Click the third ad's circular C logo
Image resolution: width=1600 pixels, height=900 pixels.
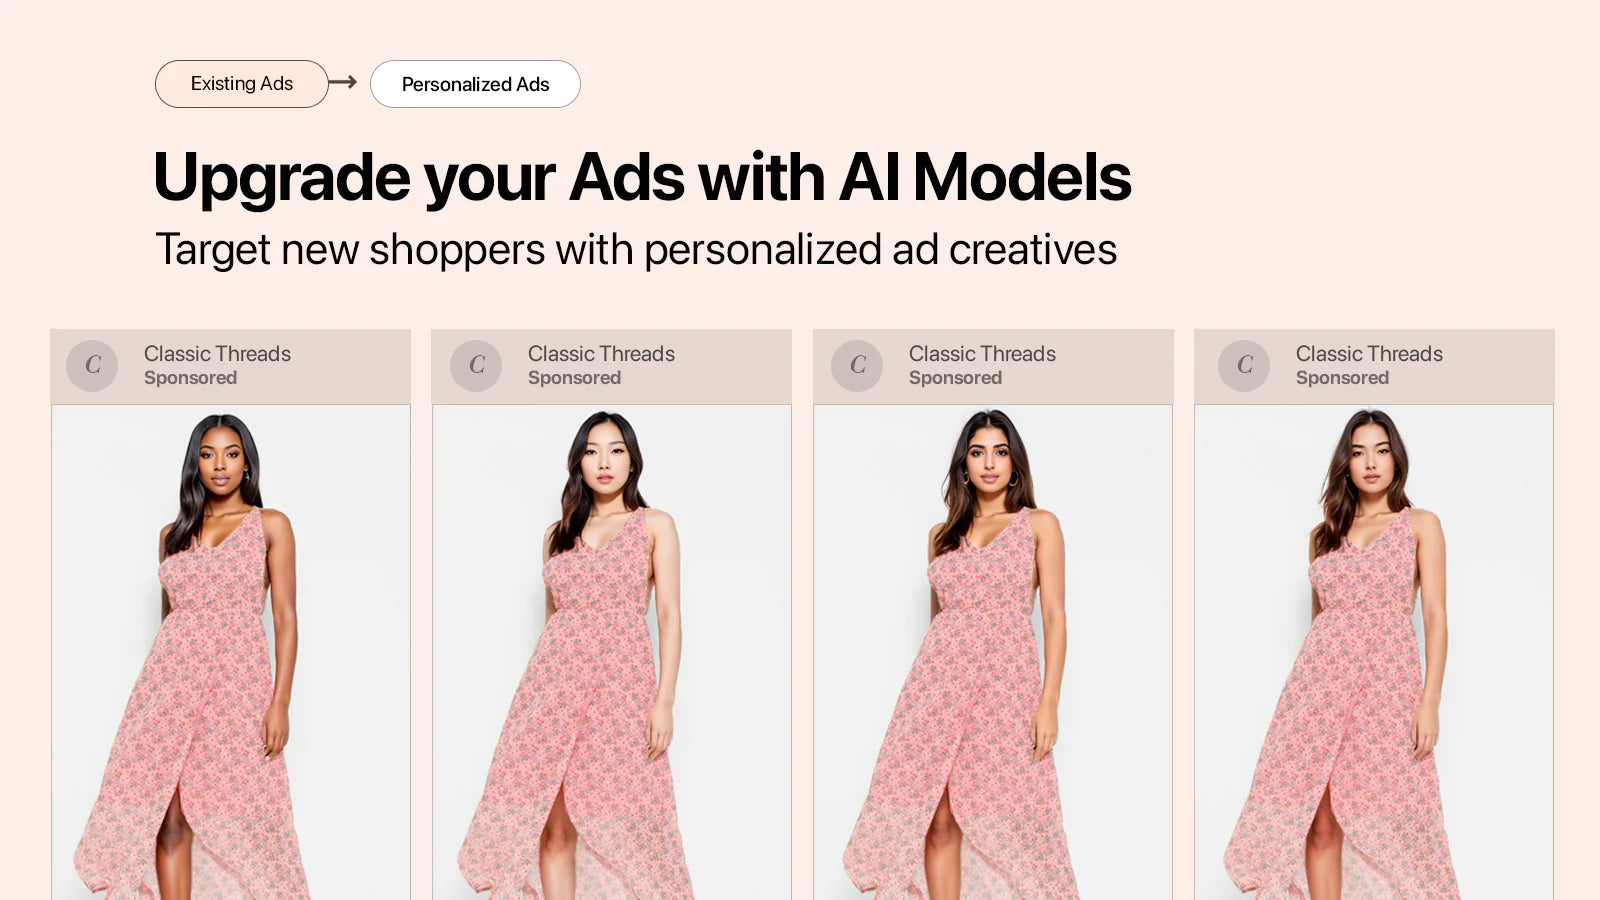[857, 366]
